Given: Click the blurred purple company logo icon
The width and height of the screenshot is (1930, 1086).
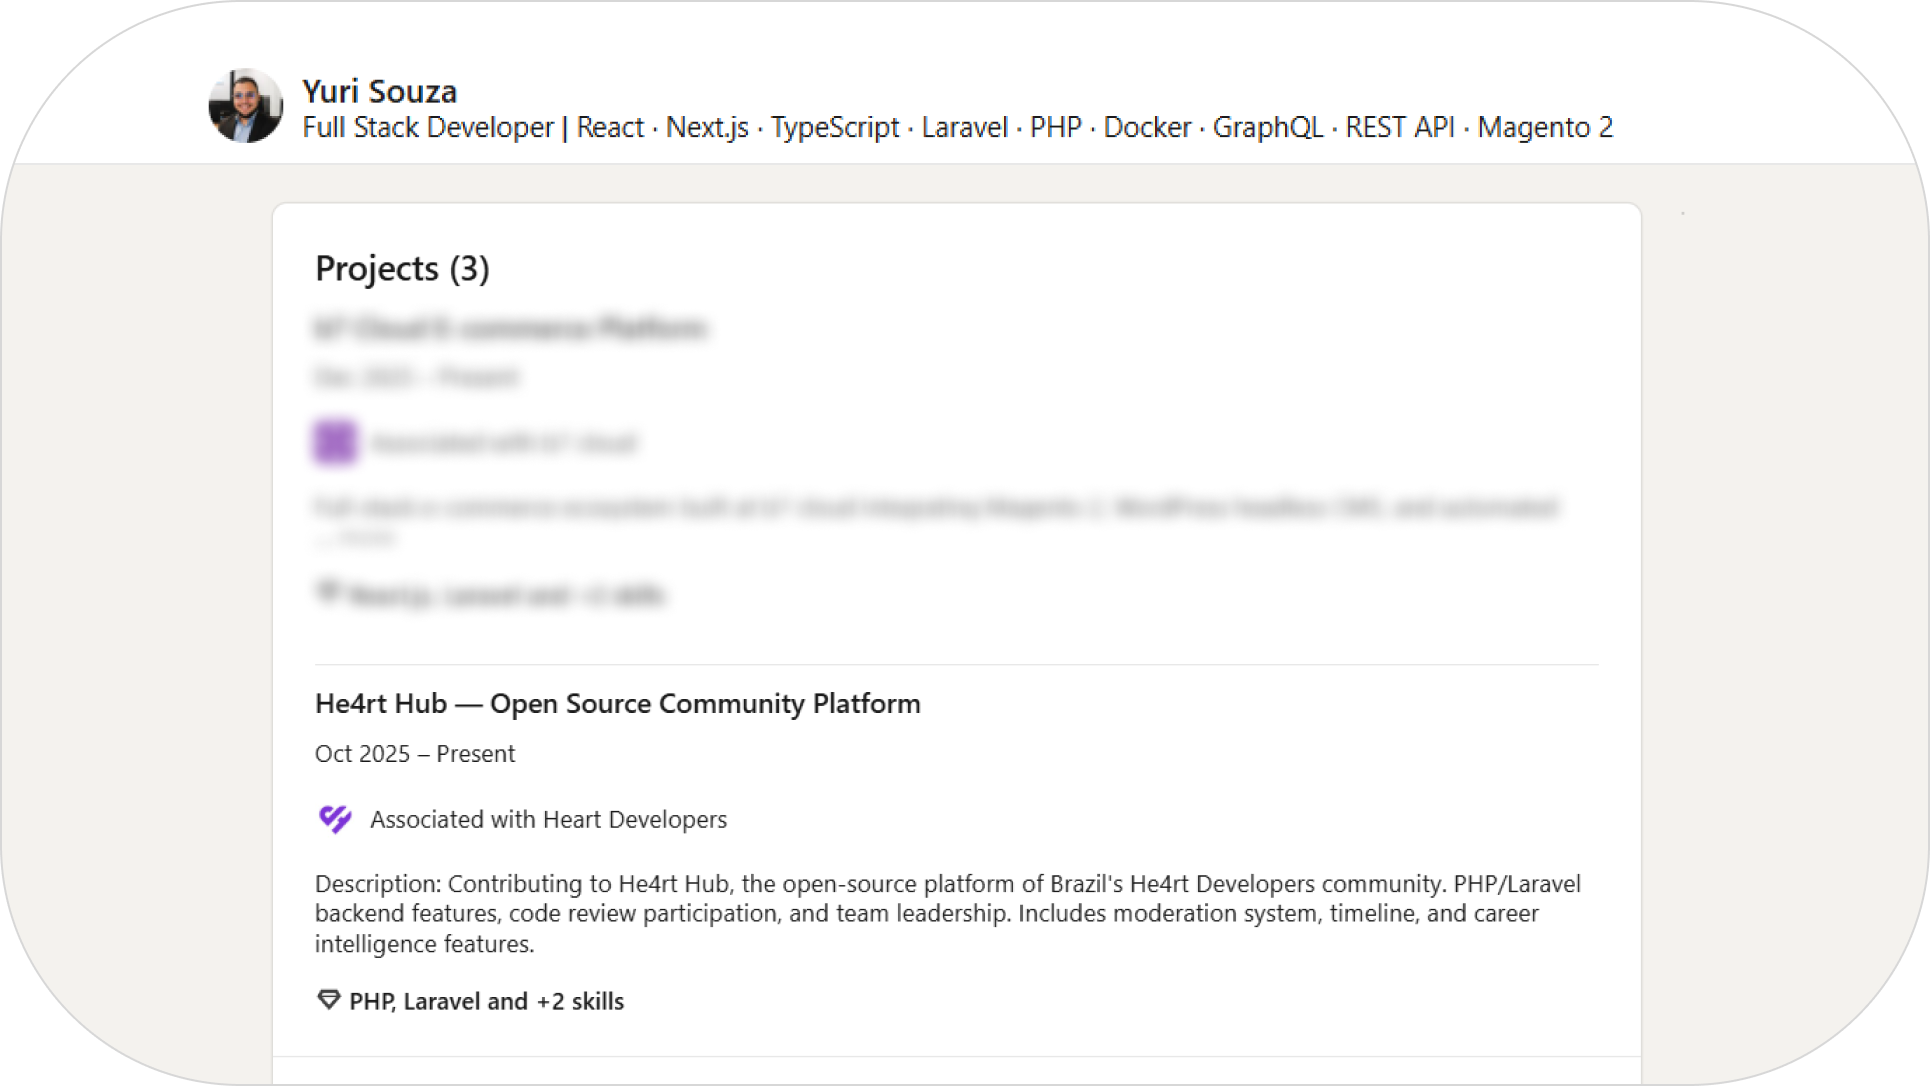Looking at the screenshot, I should (x=335, y=442).
